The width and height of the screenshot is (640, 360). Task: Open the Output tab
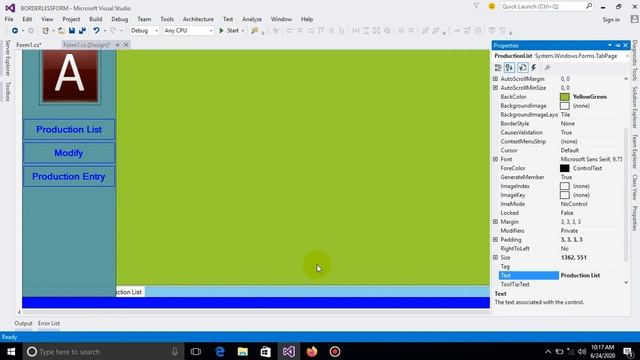[x=23, y=323]
